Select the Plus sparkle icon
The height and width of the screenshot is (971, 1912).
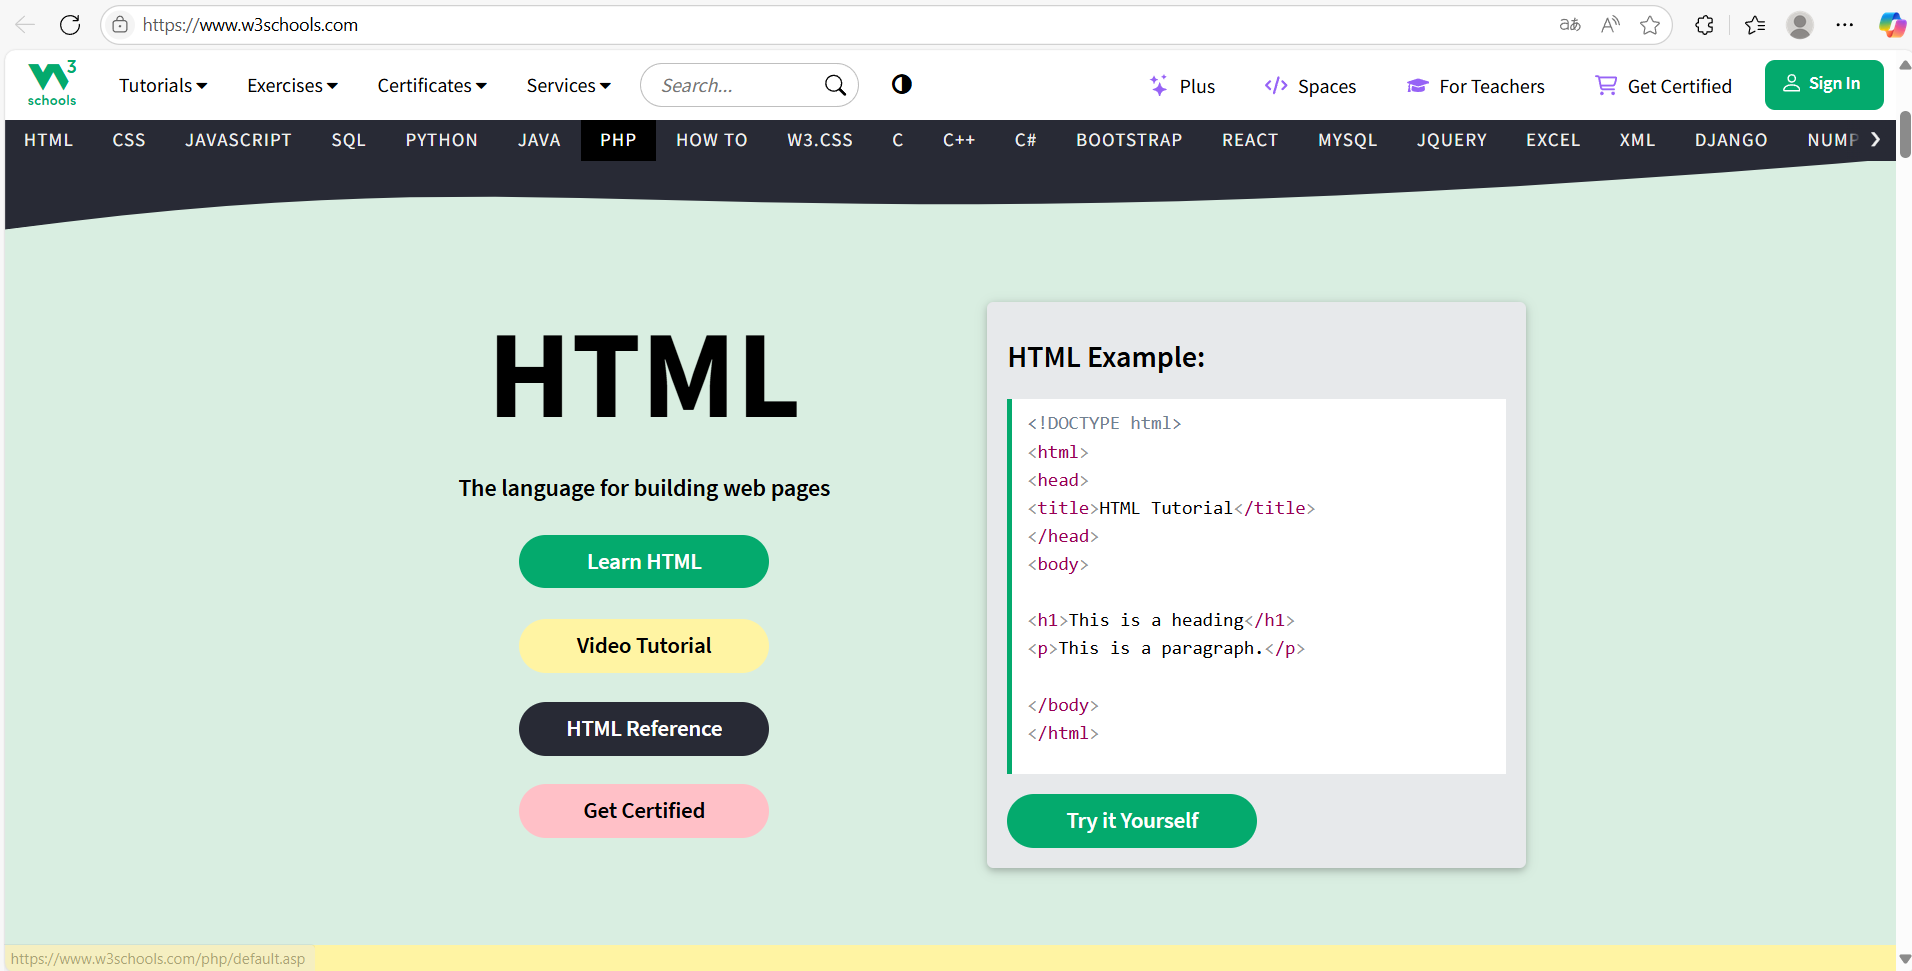click(1158, 86)
